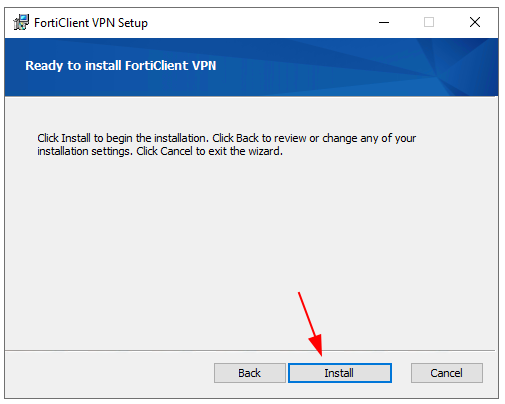Click the 'Click Install to begin the installation' sentence
This screenshot has height=404, width=505.
click(123, 138)
